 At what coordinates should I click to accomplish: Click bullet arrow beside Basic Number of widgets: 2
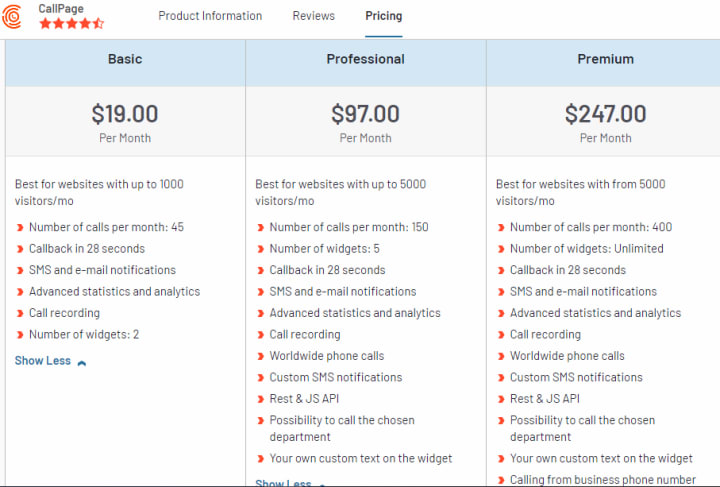[x=20, y=335]
